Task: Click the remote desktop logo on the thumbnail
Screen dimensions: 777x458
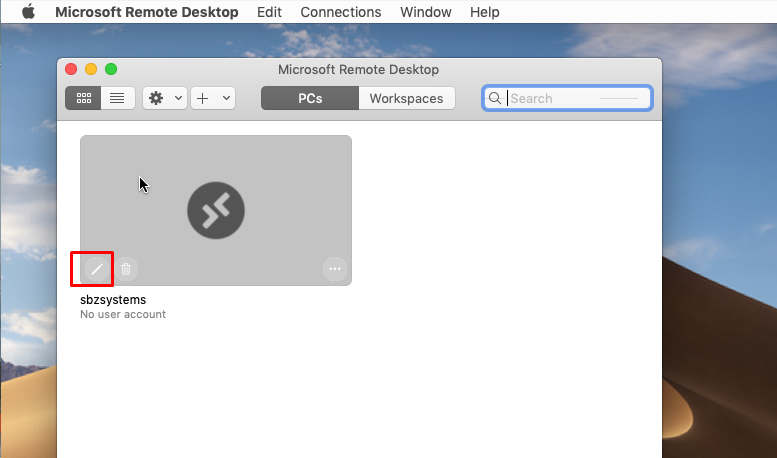Action: click(x=216, y=210)
